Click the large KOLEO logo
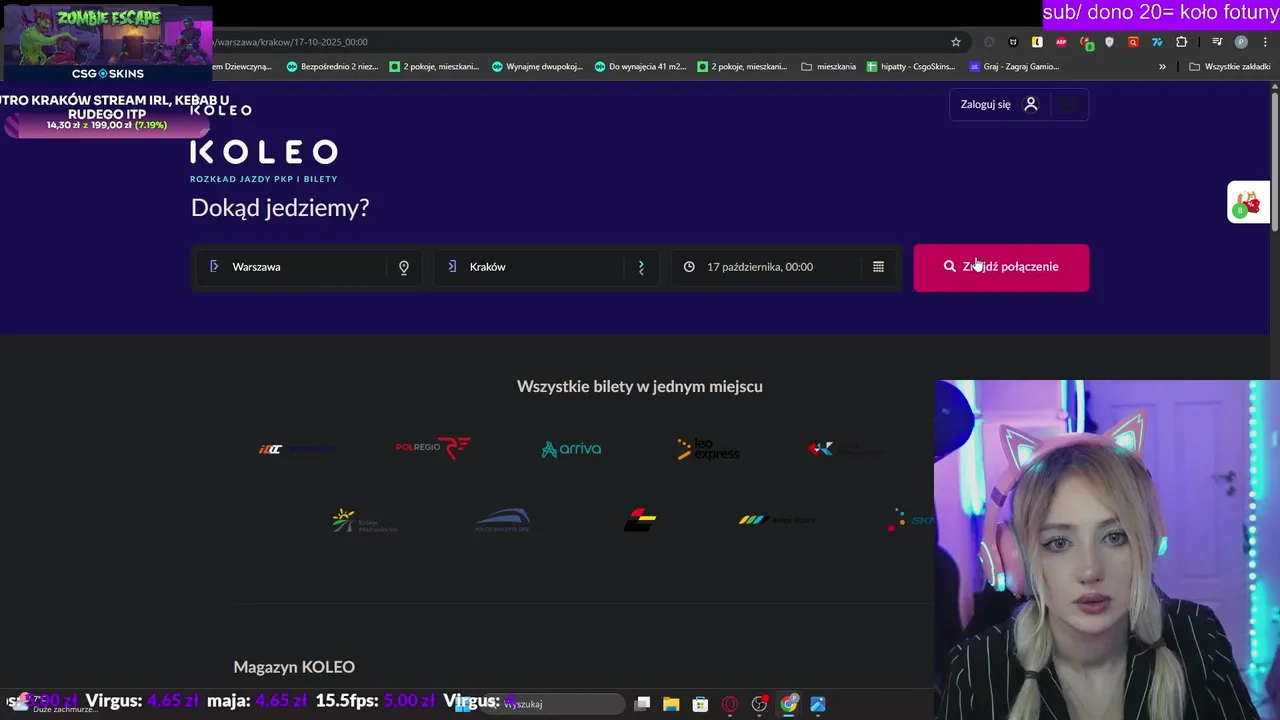 point(264,152)
